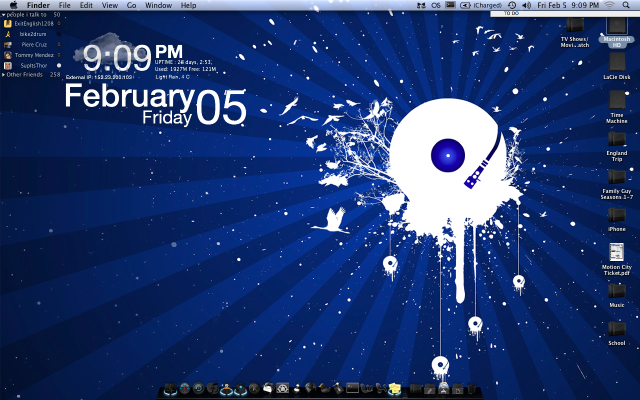Open the white bird dock icon
The width and height of the screenshot is (640, 400).
pyautogui.click(x=269, y=388)
